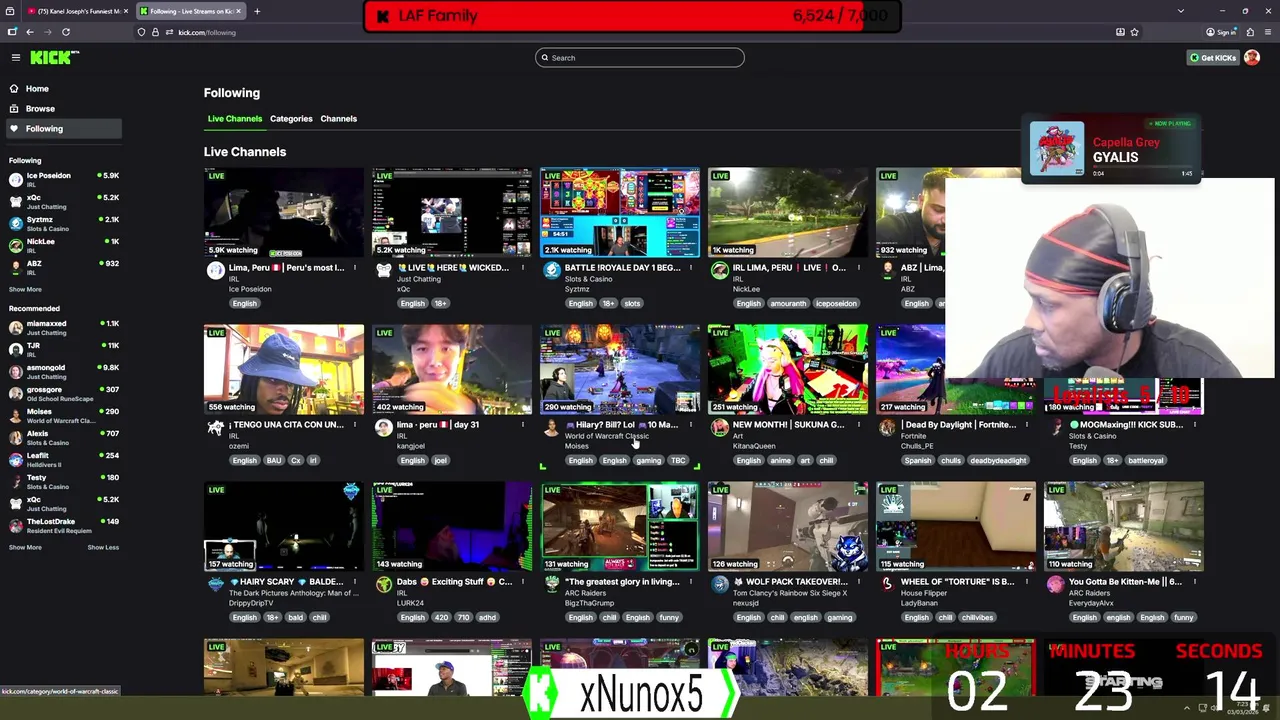Close the Kanel Joseph's Funniest tab

[126, 11]
